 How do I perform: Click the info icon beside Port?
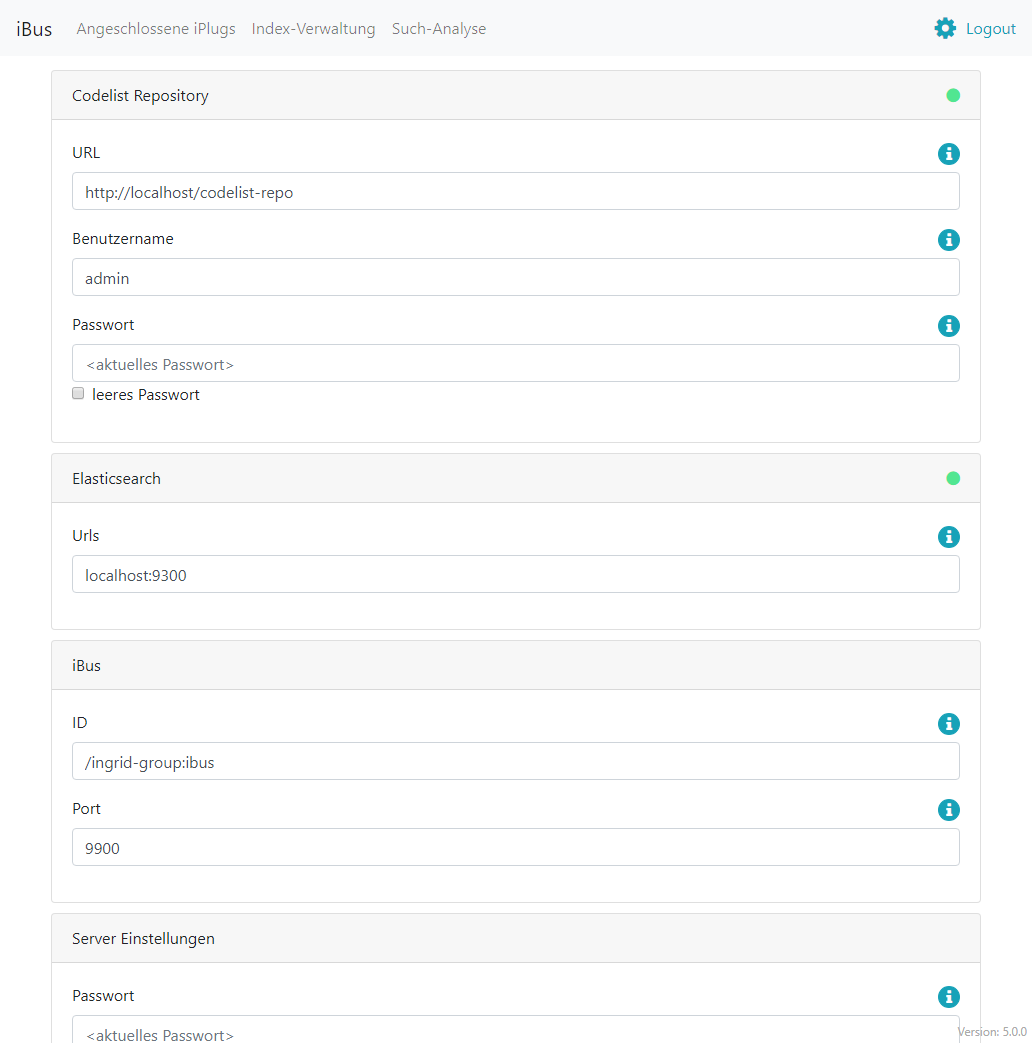pyautogui.click(x=948, y=810)
